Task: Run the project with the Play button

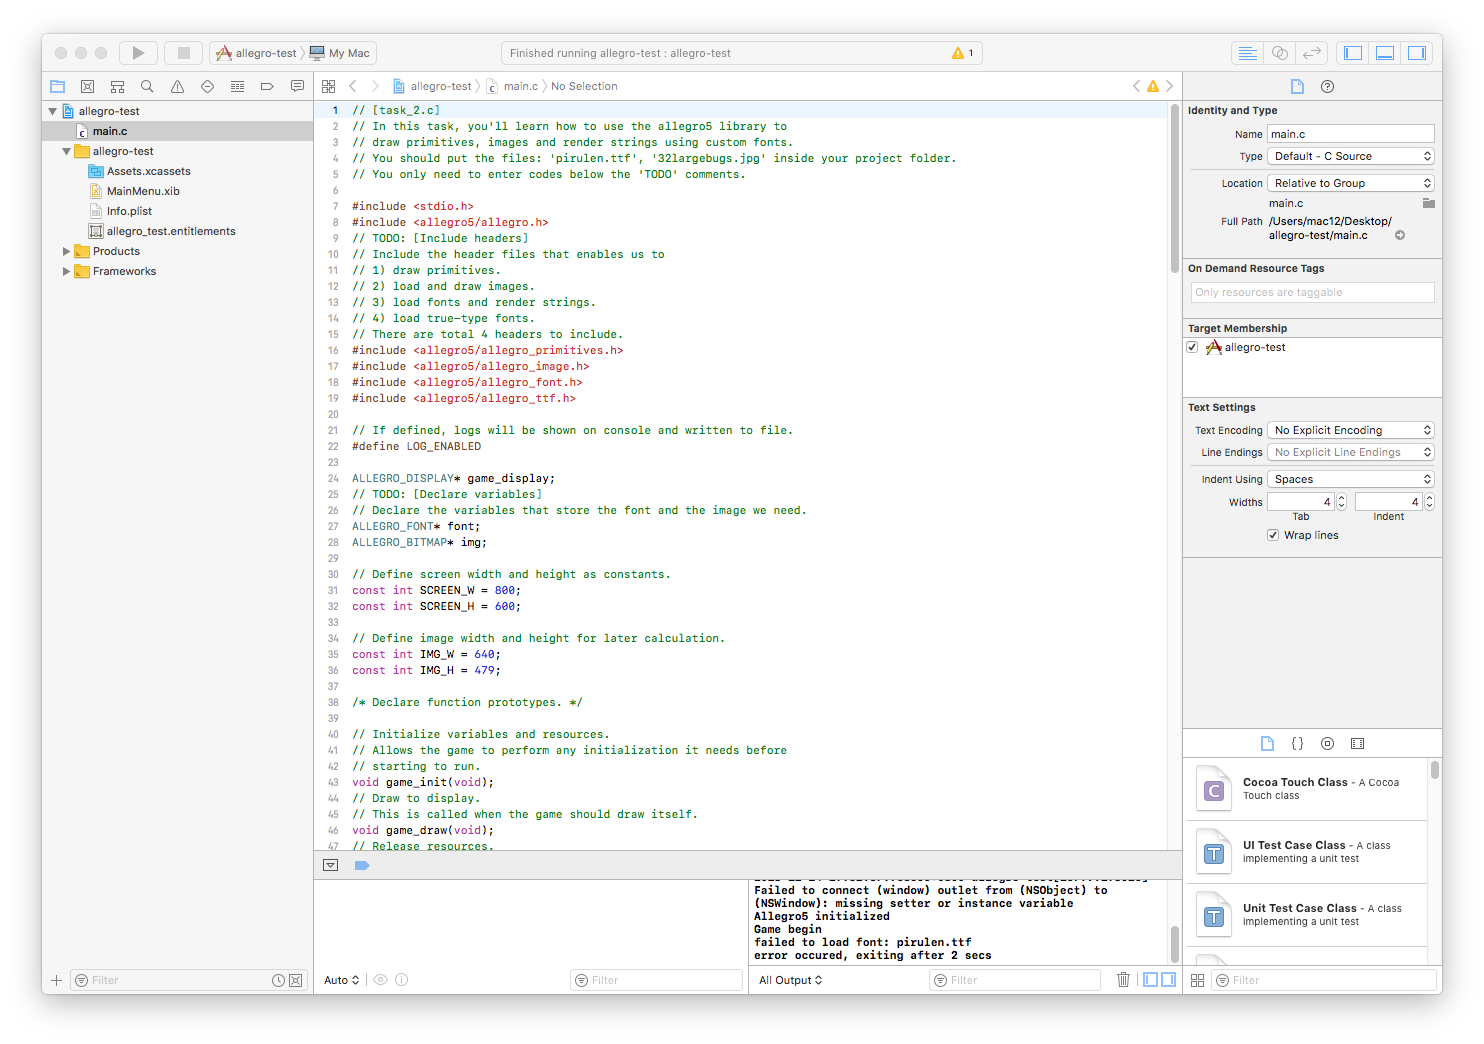Action: (138, 53)
